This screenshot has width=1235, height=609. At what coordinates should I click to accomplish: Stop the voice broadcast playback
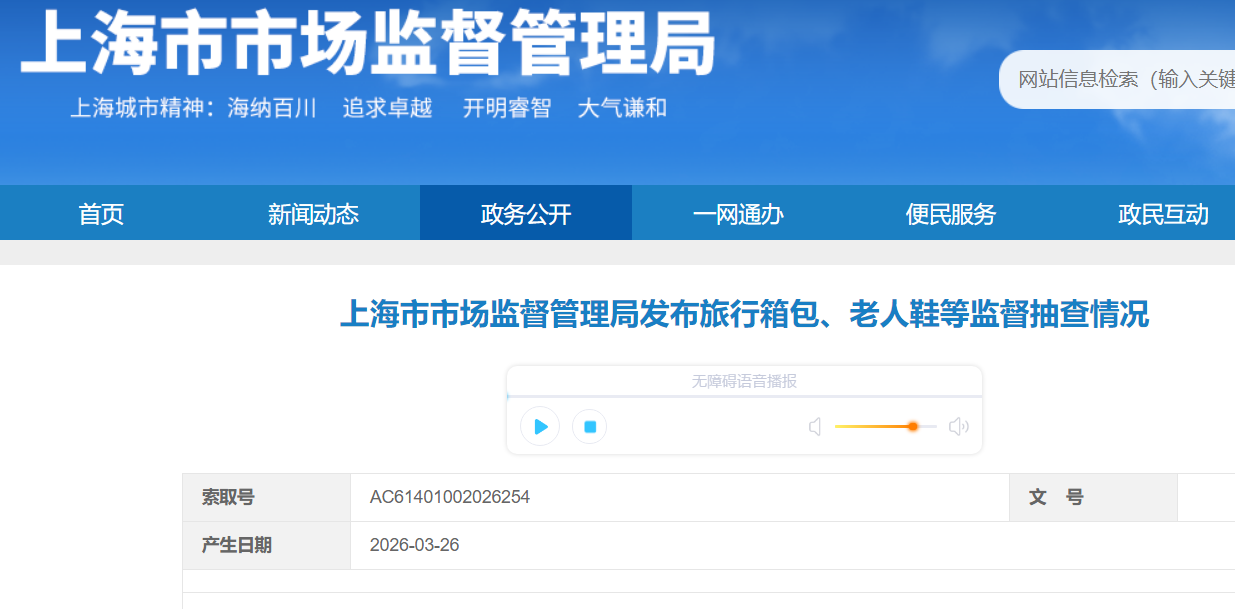pyautogui.click(x=589, y=427)
